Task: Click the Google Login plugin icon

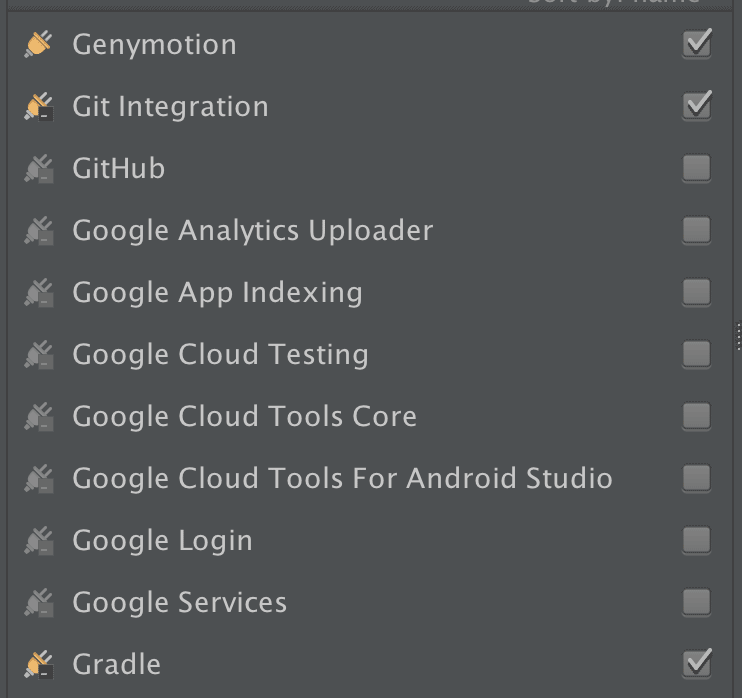Action: [x=38, y=541]
